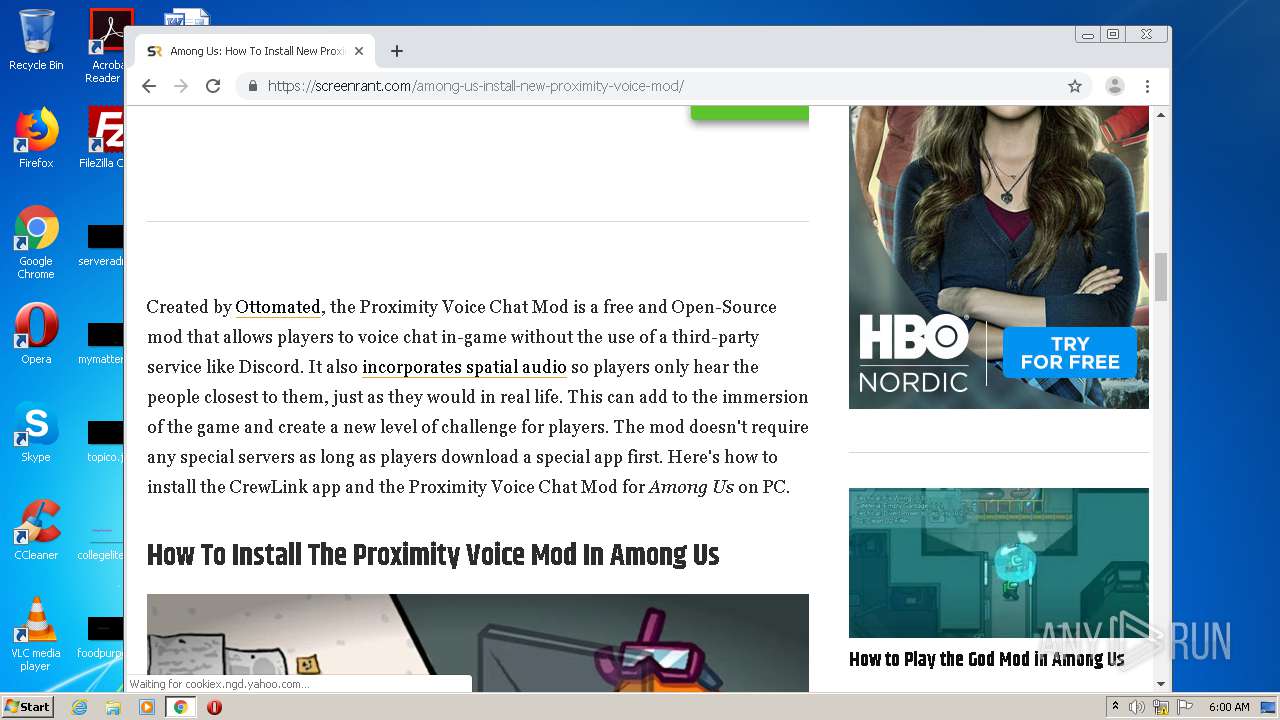This screenshot has width=1280, height=720.
Task: Select Chrome taskbar button
Action: pyautogui.click(x=181, y=707)
